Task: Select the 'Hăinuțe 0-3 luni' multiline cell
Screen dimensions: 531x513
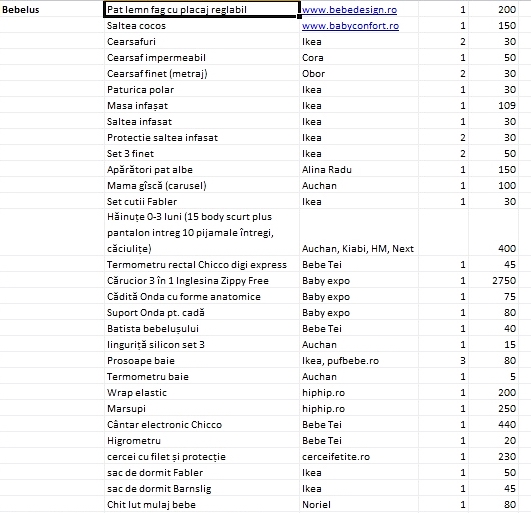Action: [202, 233]
